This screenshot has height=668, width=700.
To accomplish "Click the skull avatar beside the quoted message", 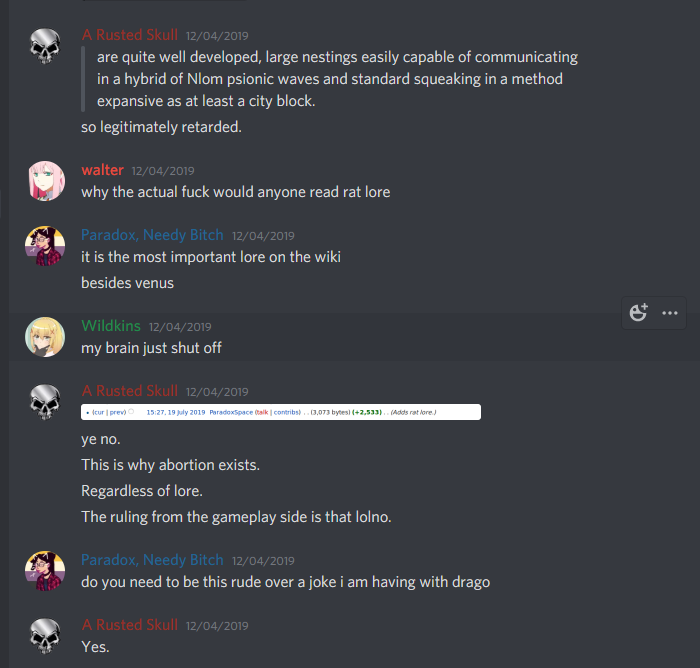I will click(x=45, y=46).
